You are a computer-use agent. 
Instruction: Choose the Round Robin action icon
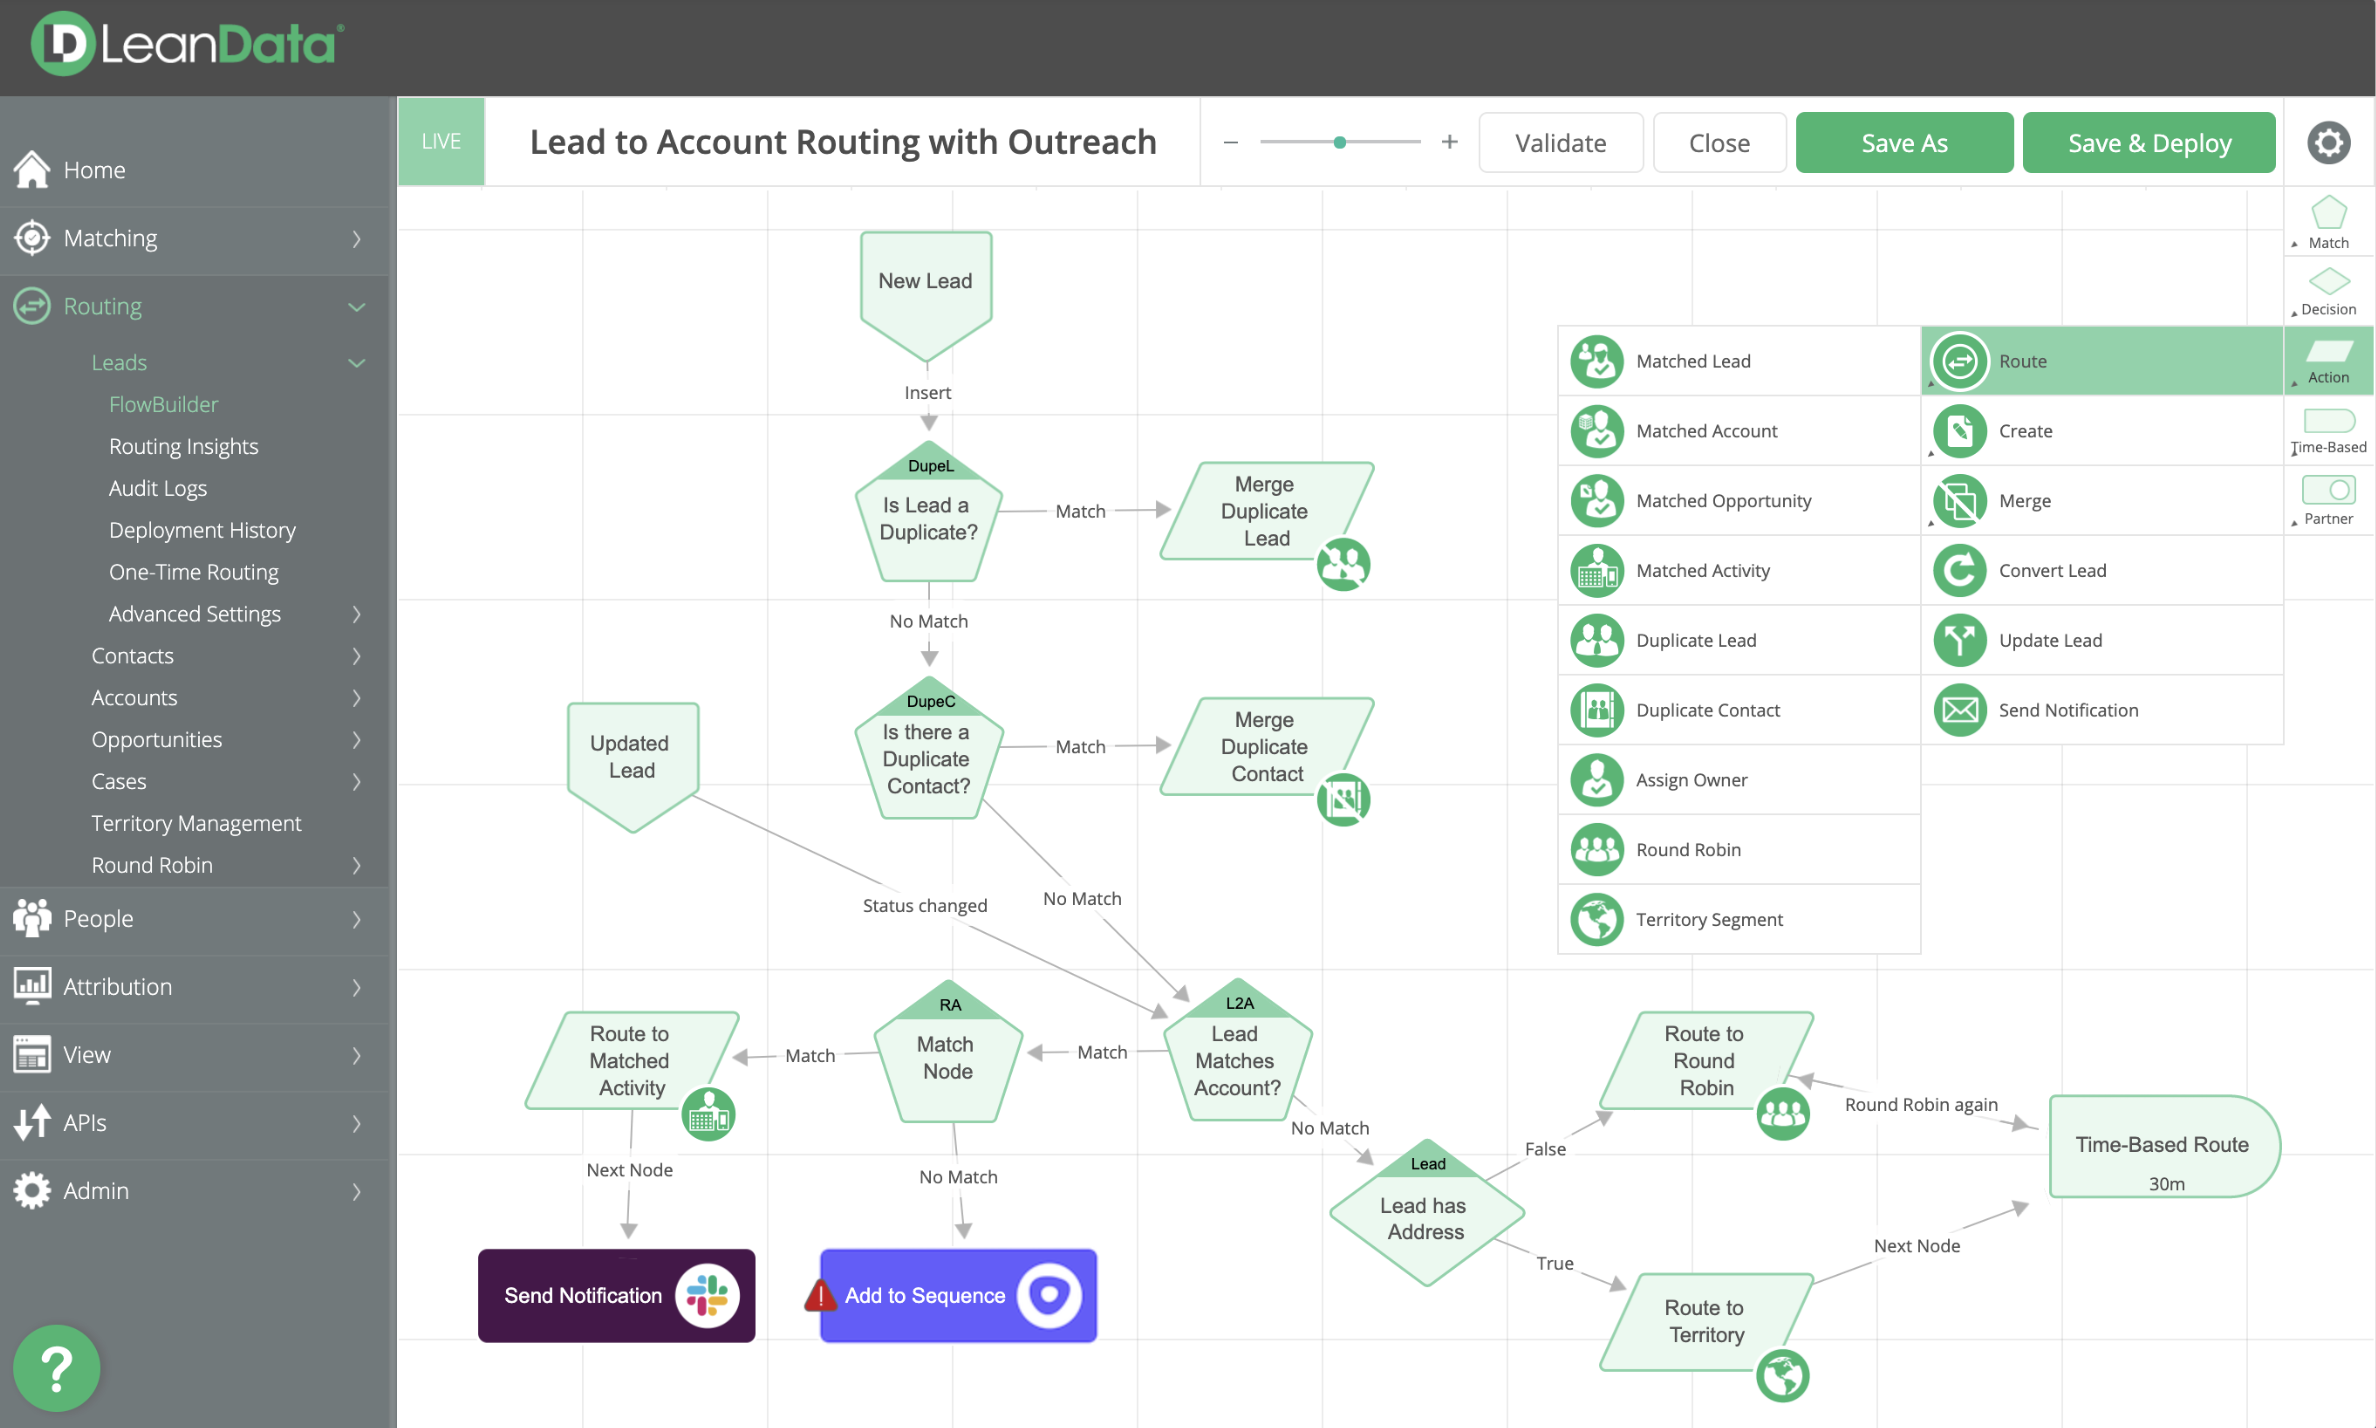click(x=1597, y=850)
